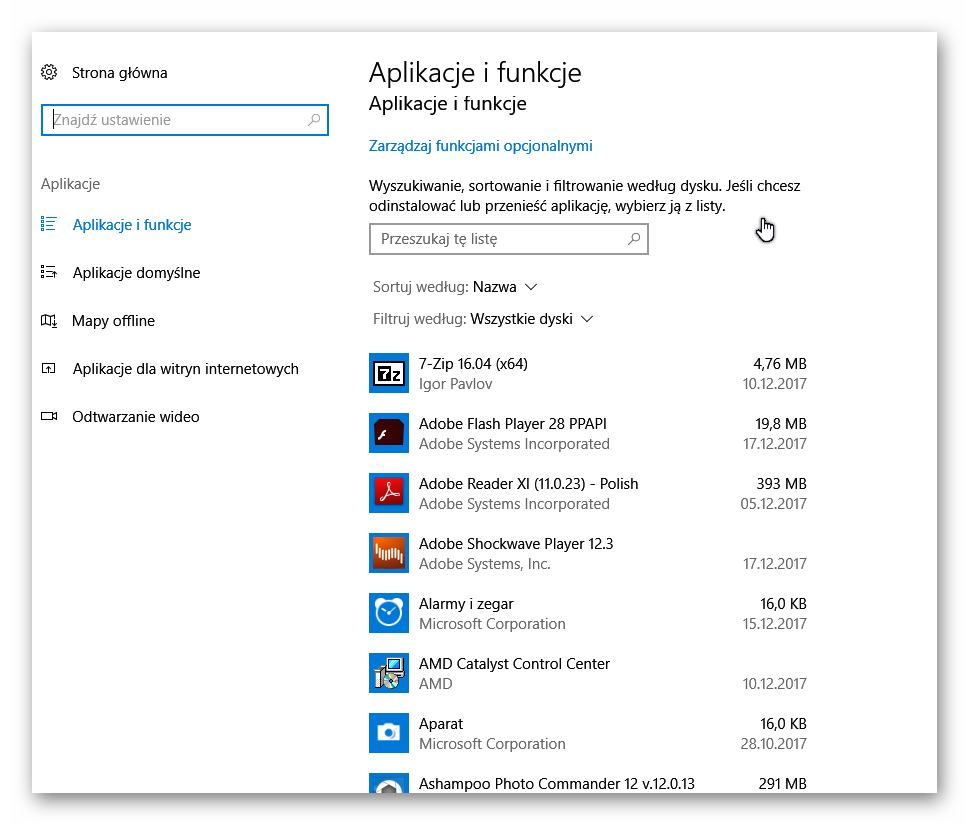
Task: Select AMD Catalyst Control Center entry
Action: tap(588, 673)
